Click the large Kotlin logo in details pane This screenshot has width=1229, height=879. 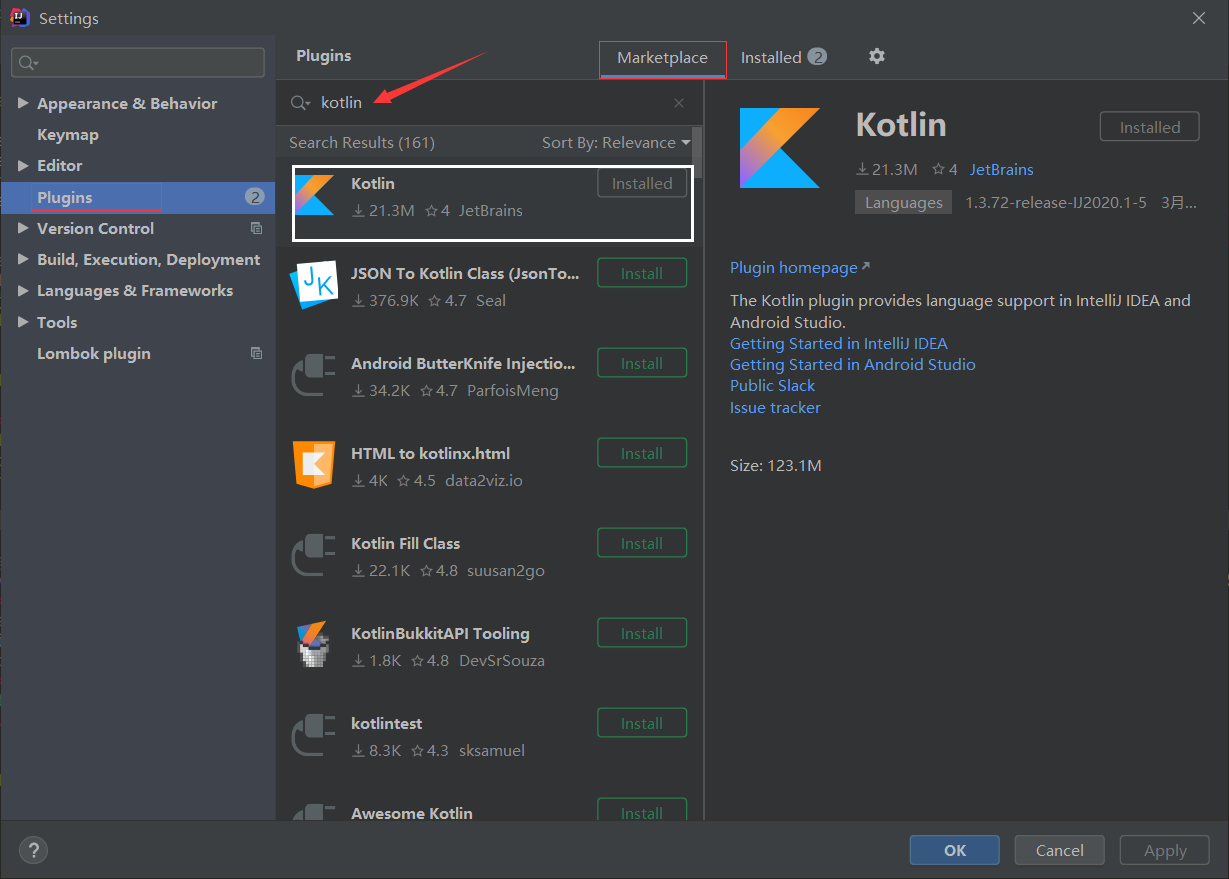click(782, 147)
